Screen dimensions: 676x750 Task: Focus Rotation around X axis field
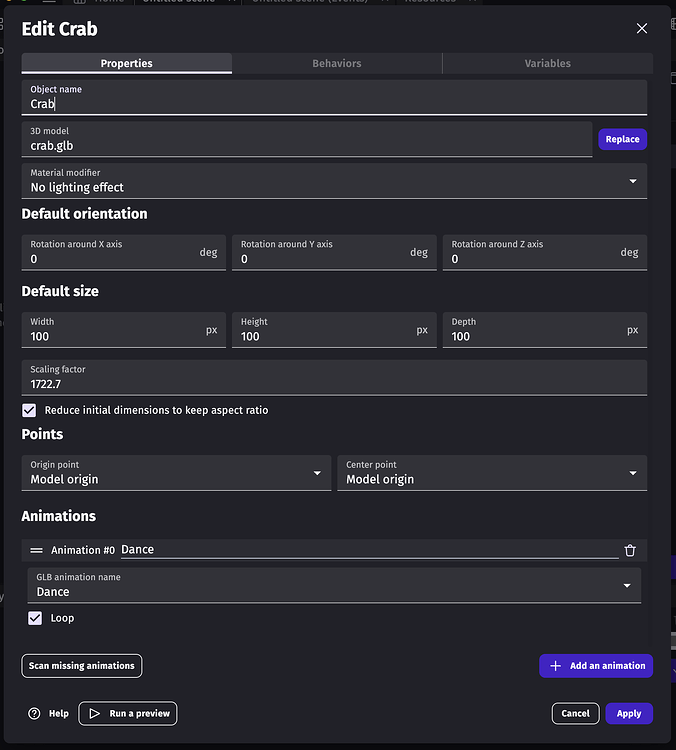(123, 253)
